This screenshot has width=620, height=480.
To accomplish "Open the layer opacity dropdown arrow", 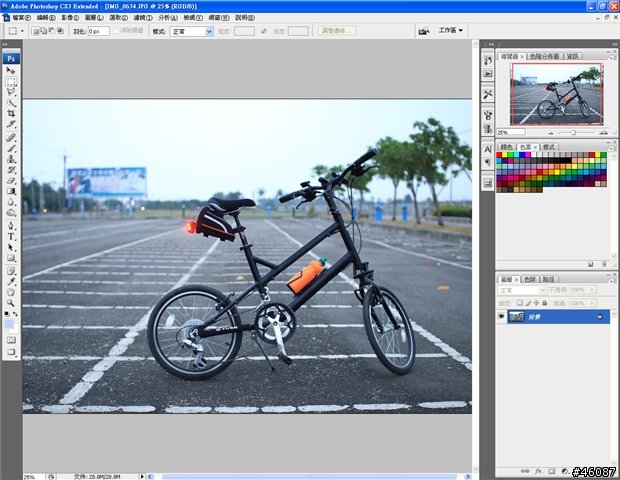I will (x=592, y=290).
